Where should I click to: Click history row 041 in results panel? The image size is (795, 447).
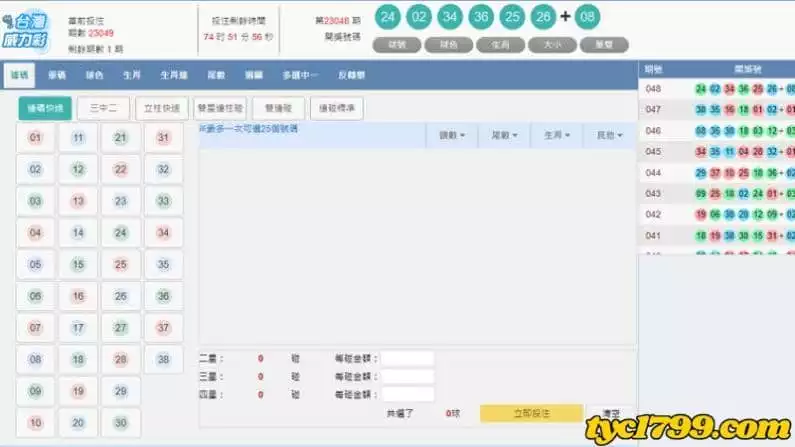click(x=716, y=236)
